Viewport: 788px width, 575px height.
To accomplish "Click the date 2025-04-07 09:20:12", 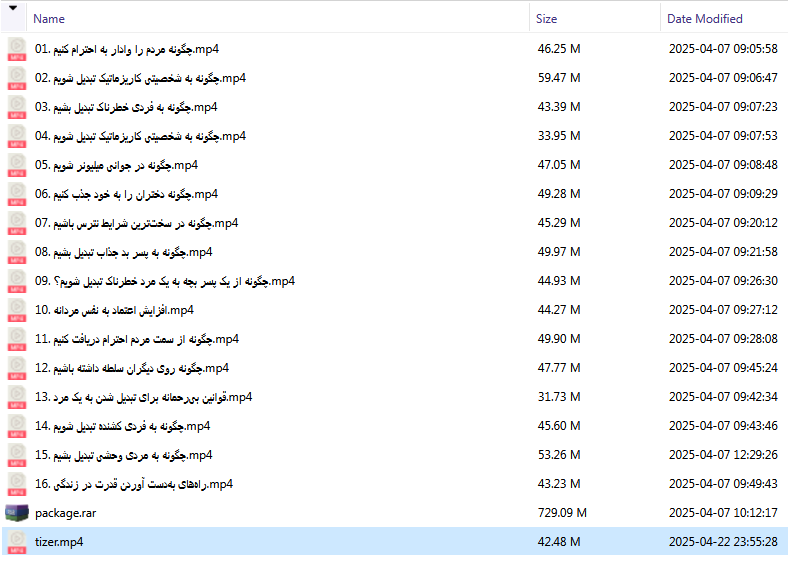I will point(723,223).
